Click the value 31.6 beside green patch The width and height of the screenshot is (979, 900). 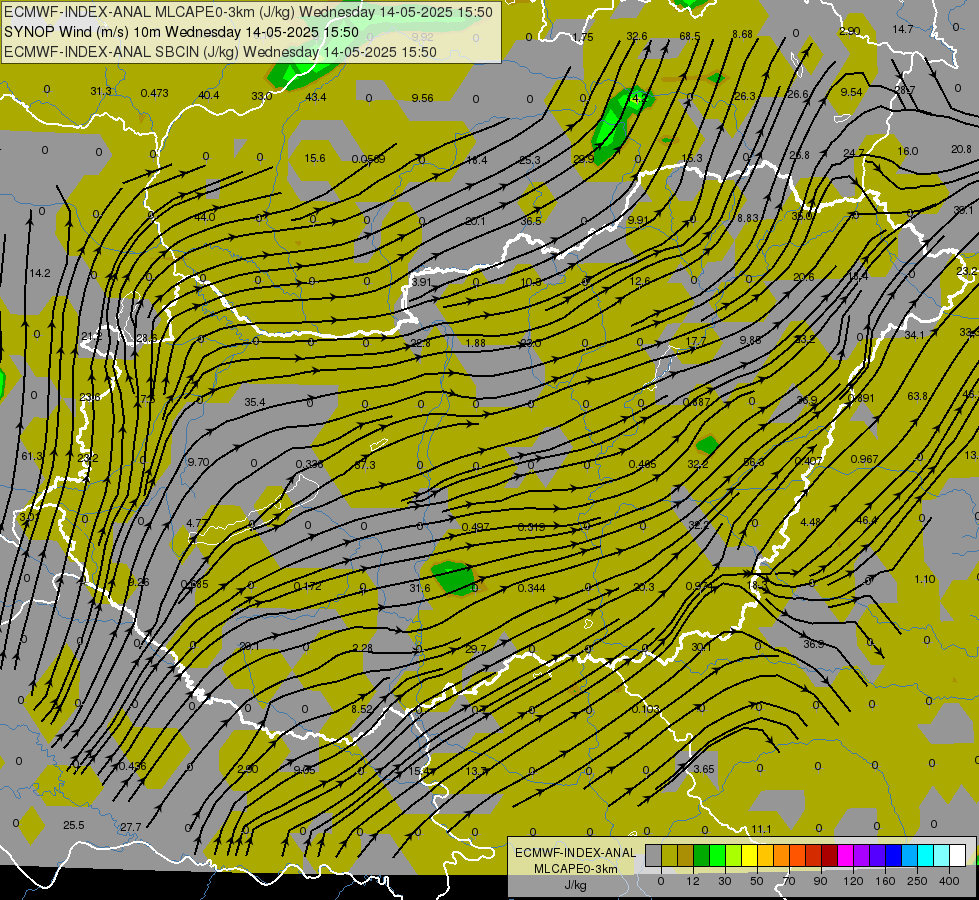[x=420, y=588]
